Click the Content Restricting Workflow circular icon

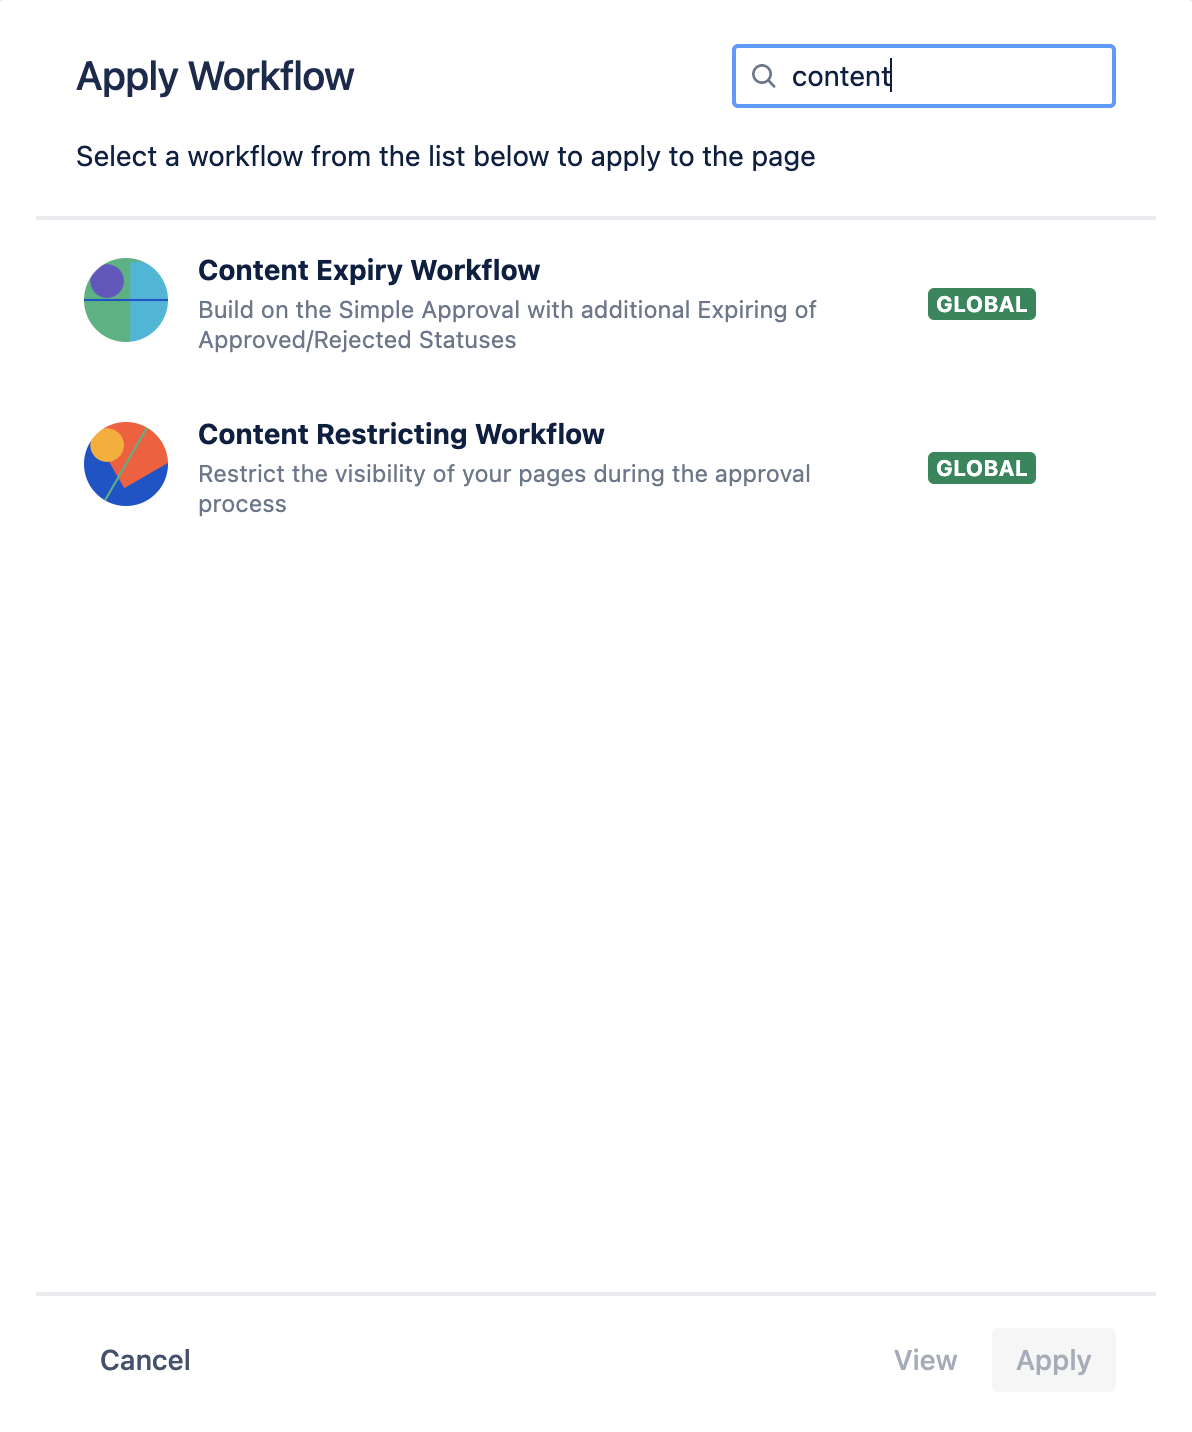pyautogui.click(x=126, y=464)
